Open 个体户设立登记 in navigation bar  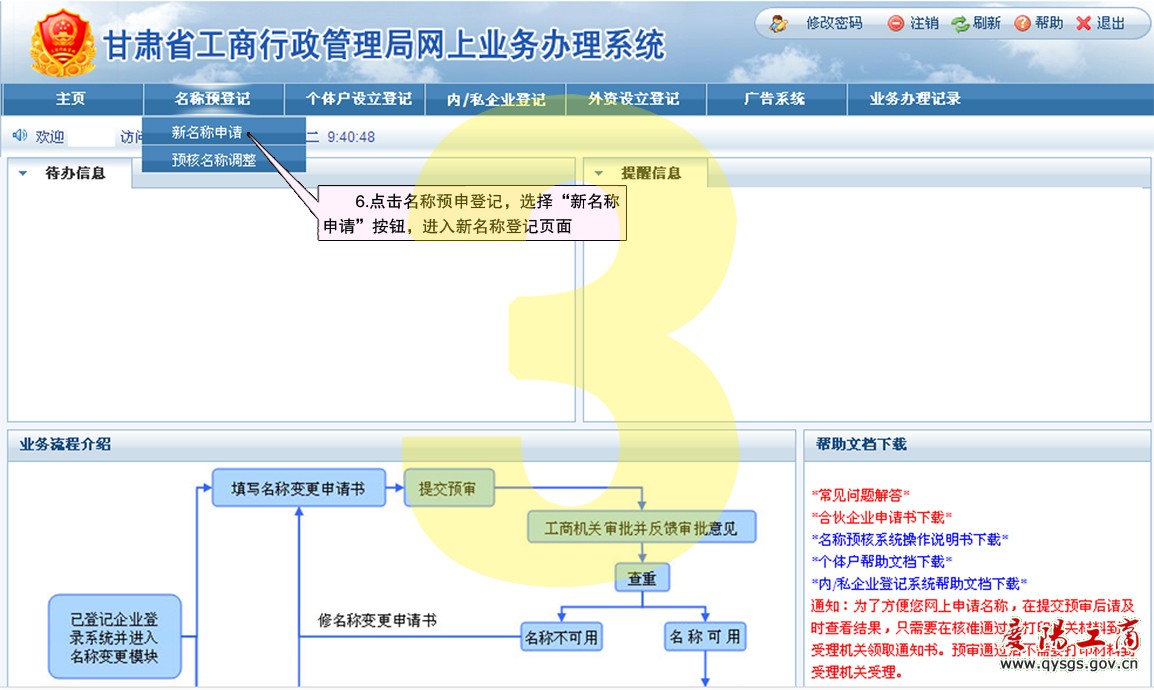358,99
